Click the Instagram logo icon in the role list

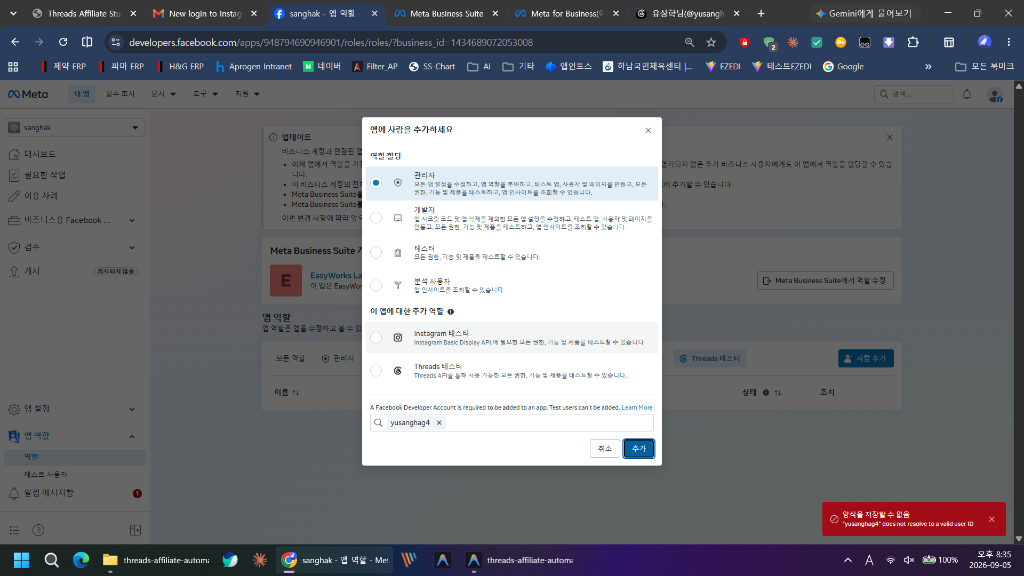[x=398, y=338]
